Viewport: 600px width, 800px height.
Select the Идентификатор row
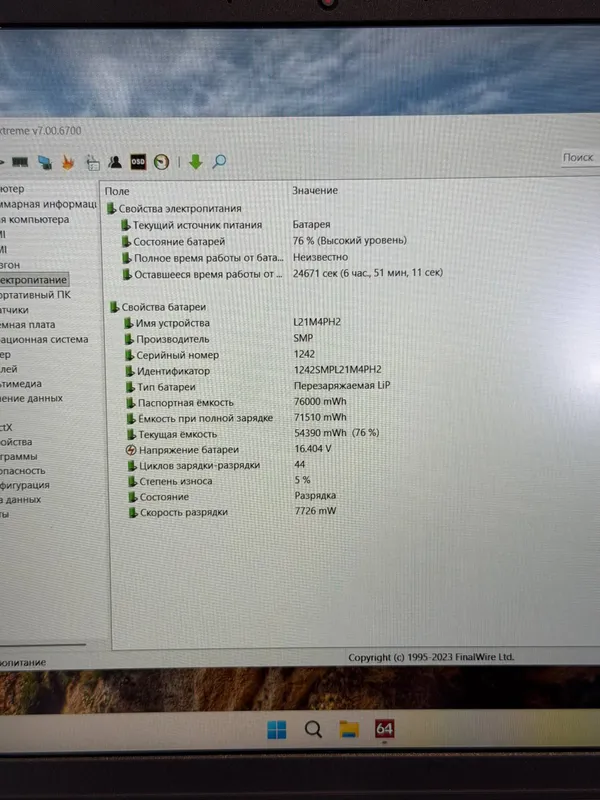pyautogui.click(x=168, y=371)
